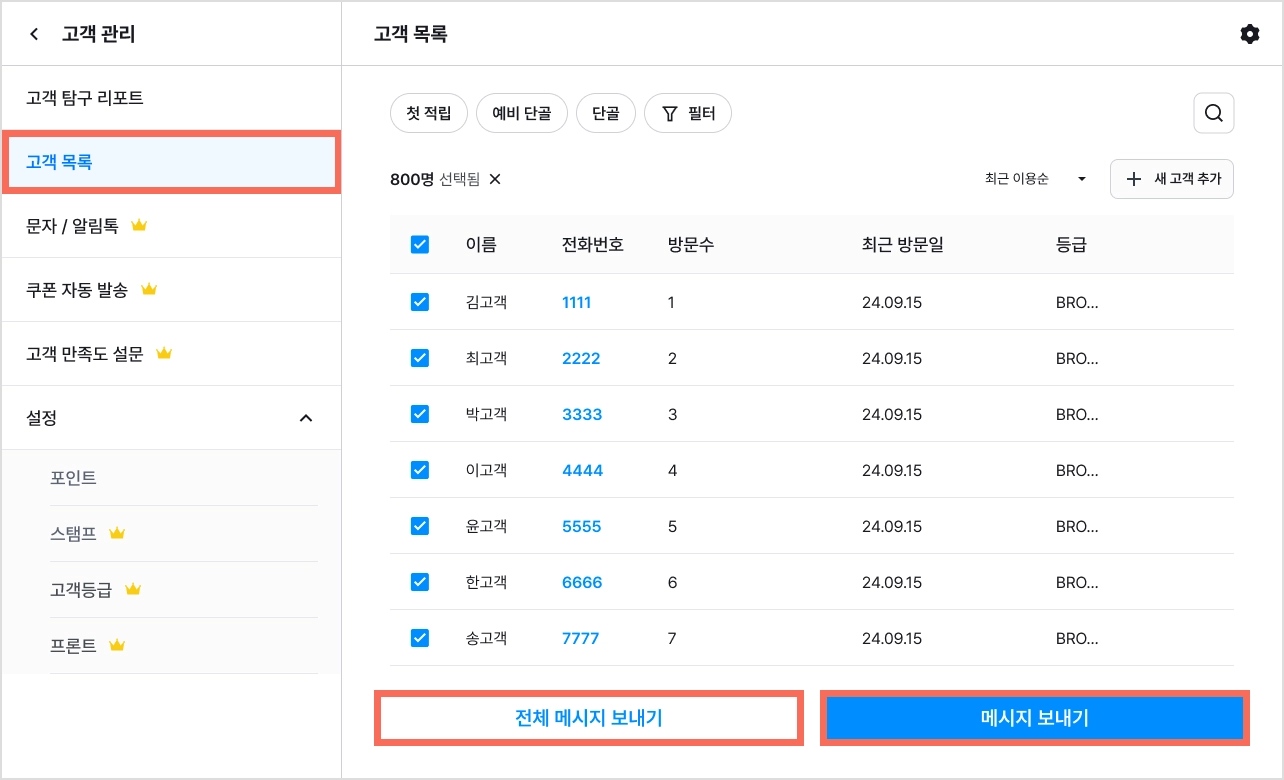The height and width of the screenshot is (780, 1284).
Task: Open the 고객 만족도 설문 menu item
Action: (x=171, y=354)
